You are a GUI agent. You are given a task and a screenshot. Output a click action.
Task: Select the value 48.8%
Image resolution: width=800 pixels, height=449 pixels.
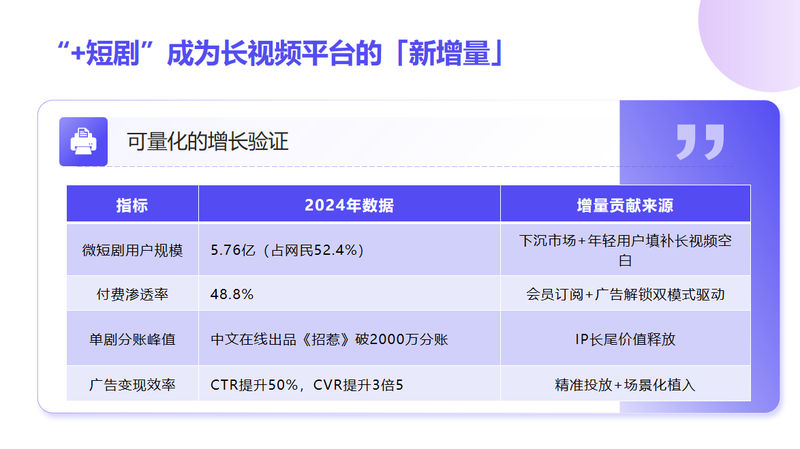[x=232, y=294]
